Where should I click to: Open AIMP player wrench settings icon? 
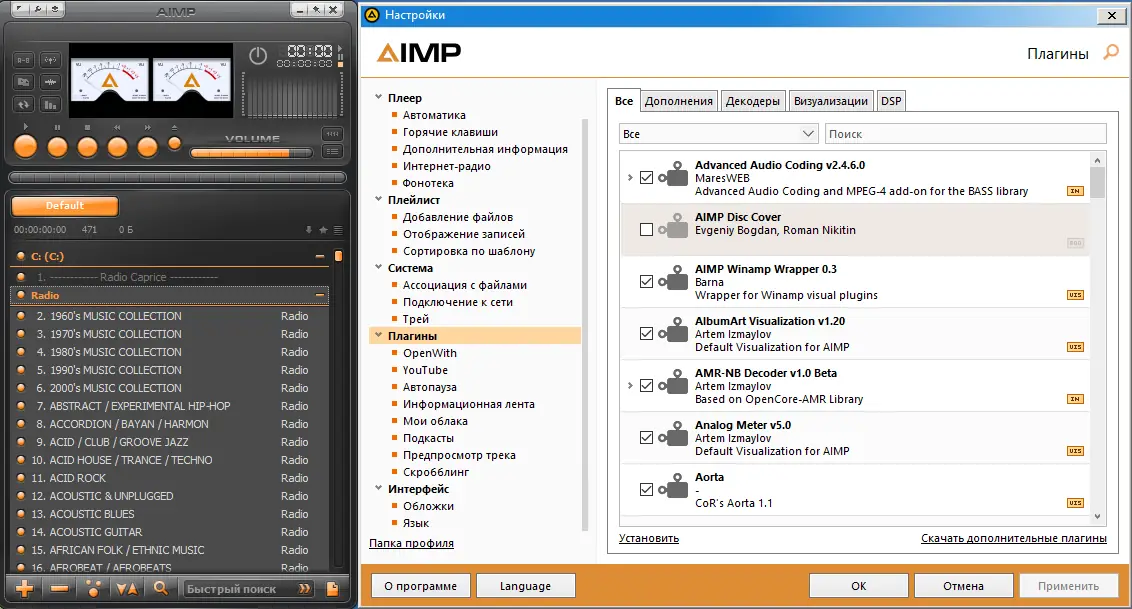(38, 9)
